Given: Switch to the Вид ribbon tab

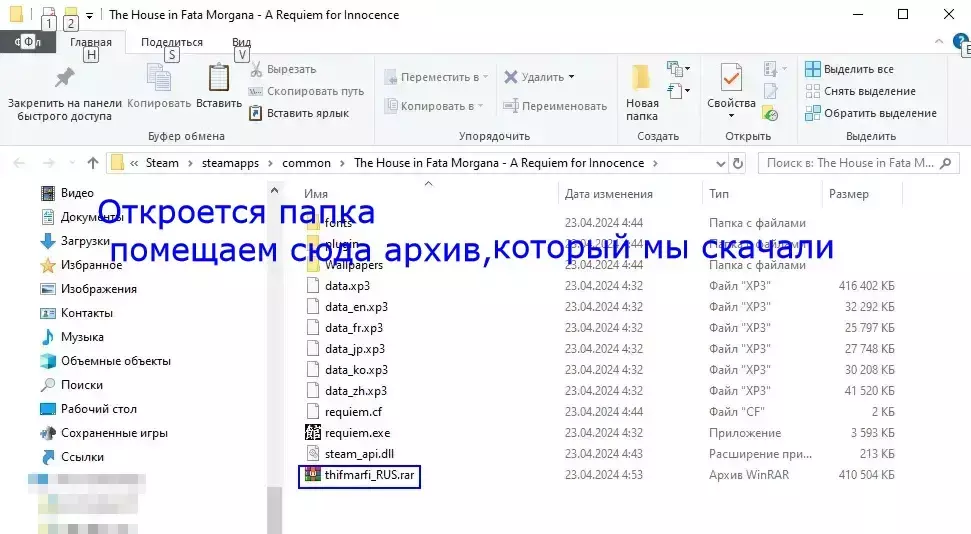Looking at the screenshot, I should [x=242, y=42].
